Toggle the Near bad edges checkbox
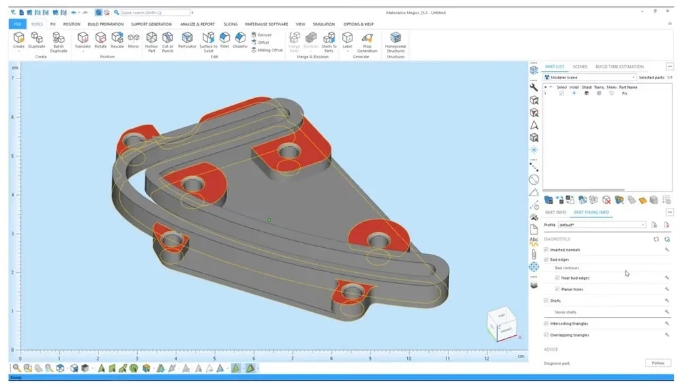The width and height of the screenshot is (679, 387). tap(557, 278)
